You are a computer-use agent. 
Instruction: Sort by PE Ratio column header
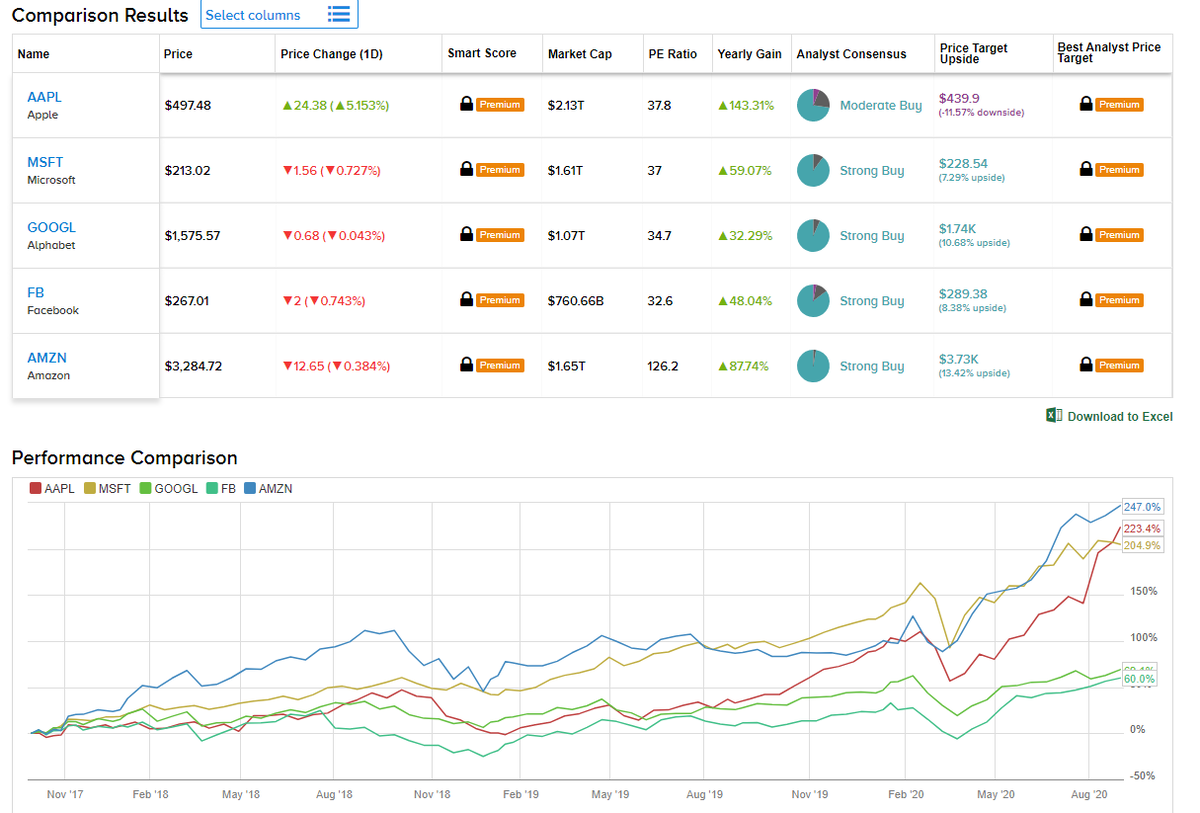pos(672,54)
